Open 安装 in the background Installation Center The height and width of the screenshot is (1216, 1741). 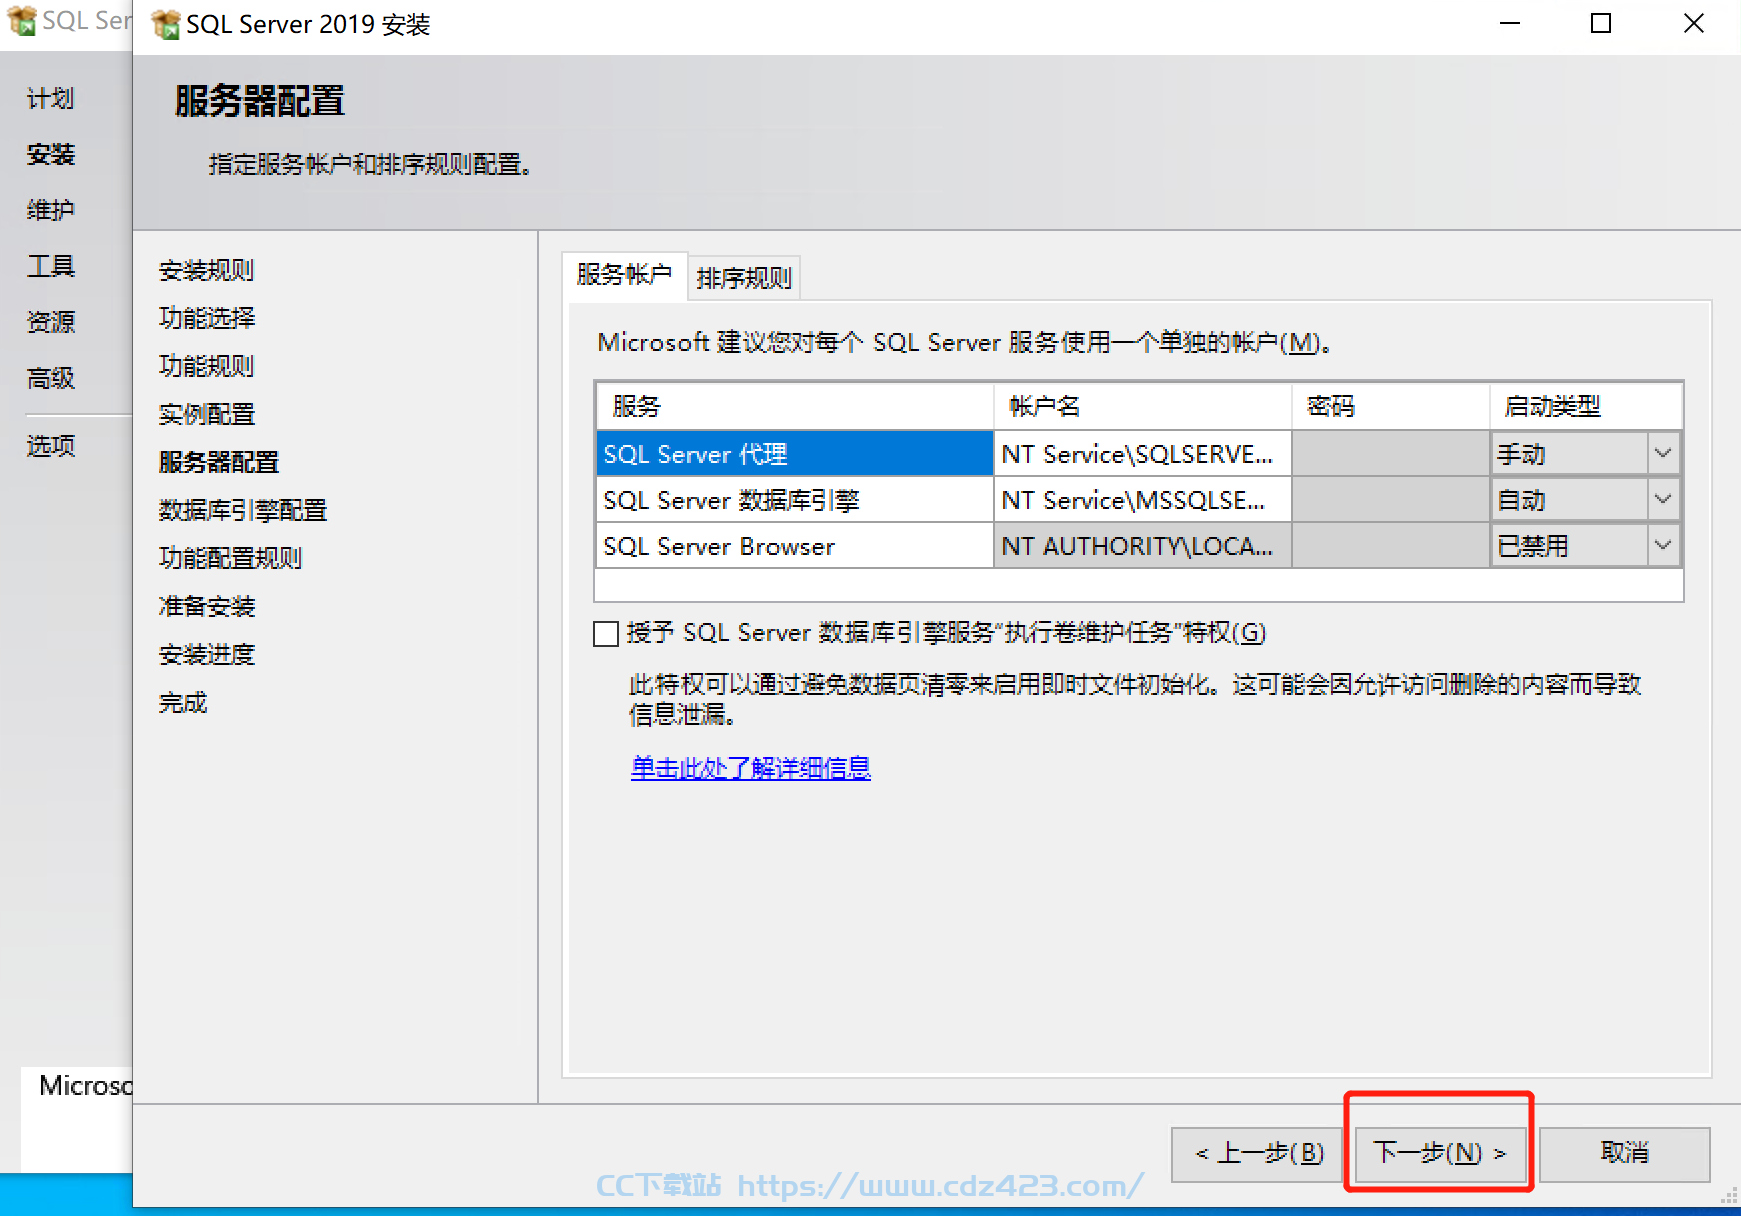51,154
